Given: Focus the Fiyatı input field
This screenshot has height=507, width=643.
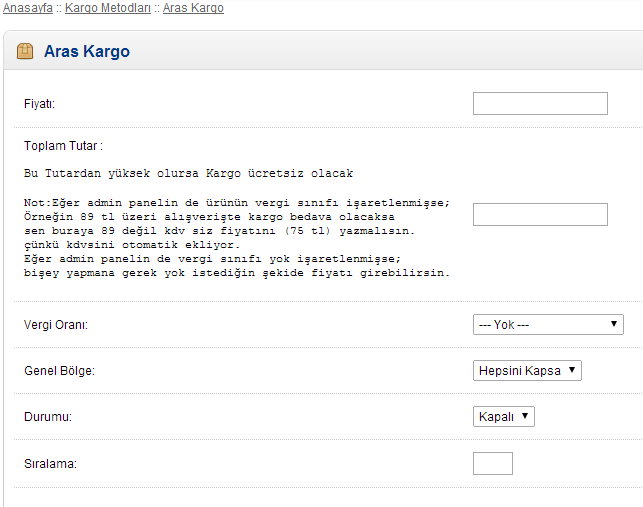Looking at the screenshot, I should 539,103.
